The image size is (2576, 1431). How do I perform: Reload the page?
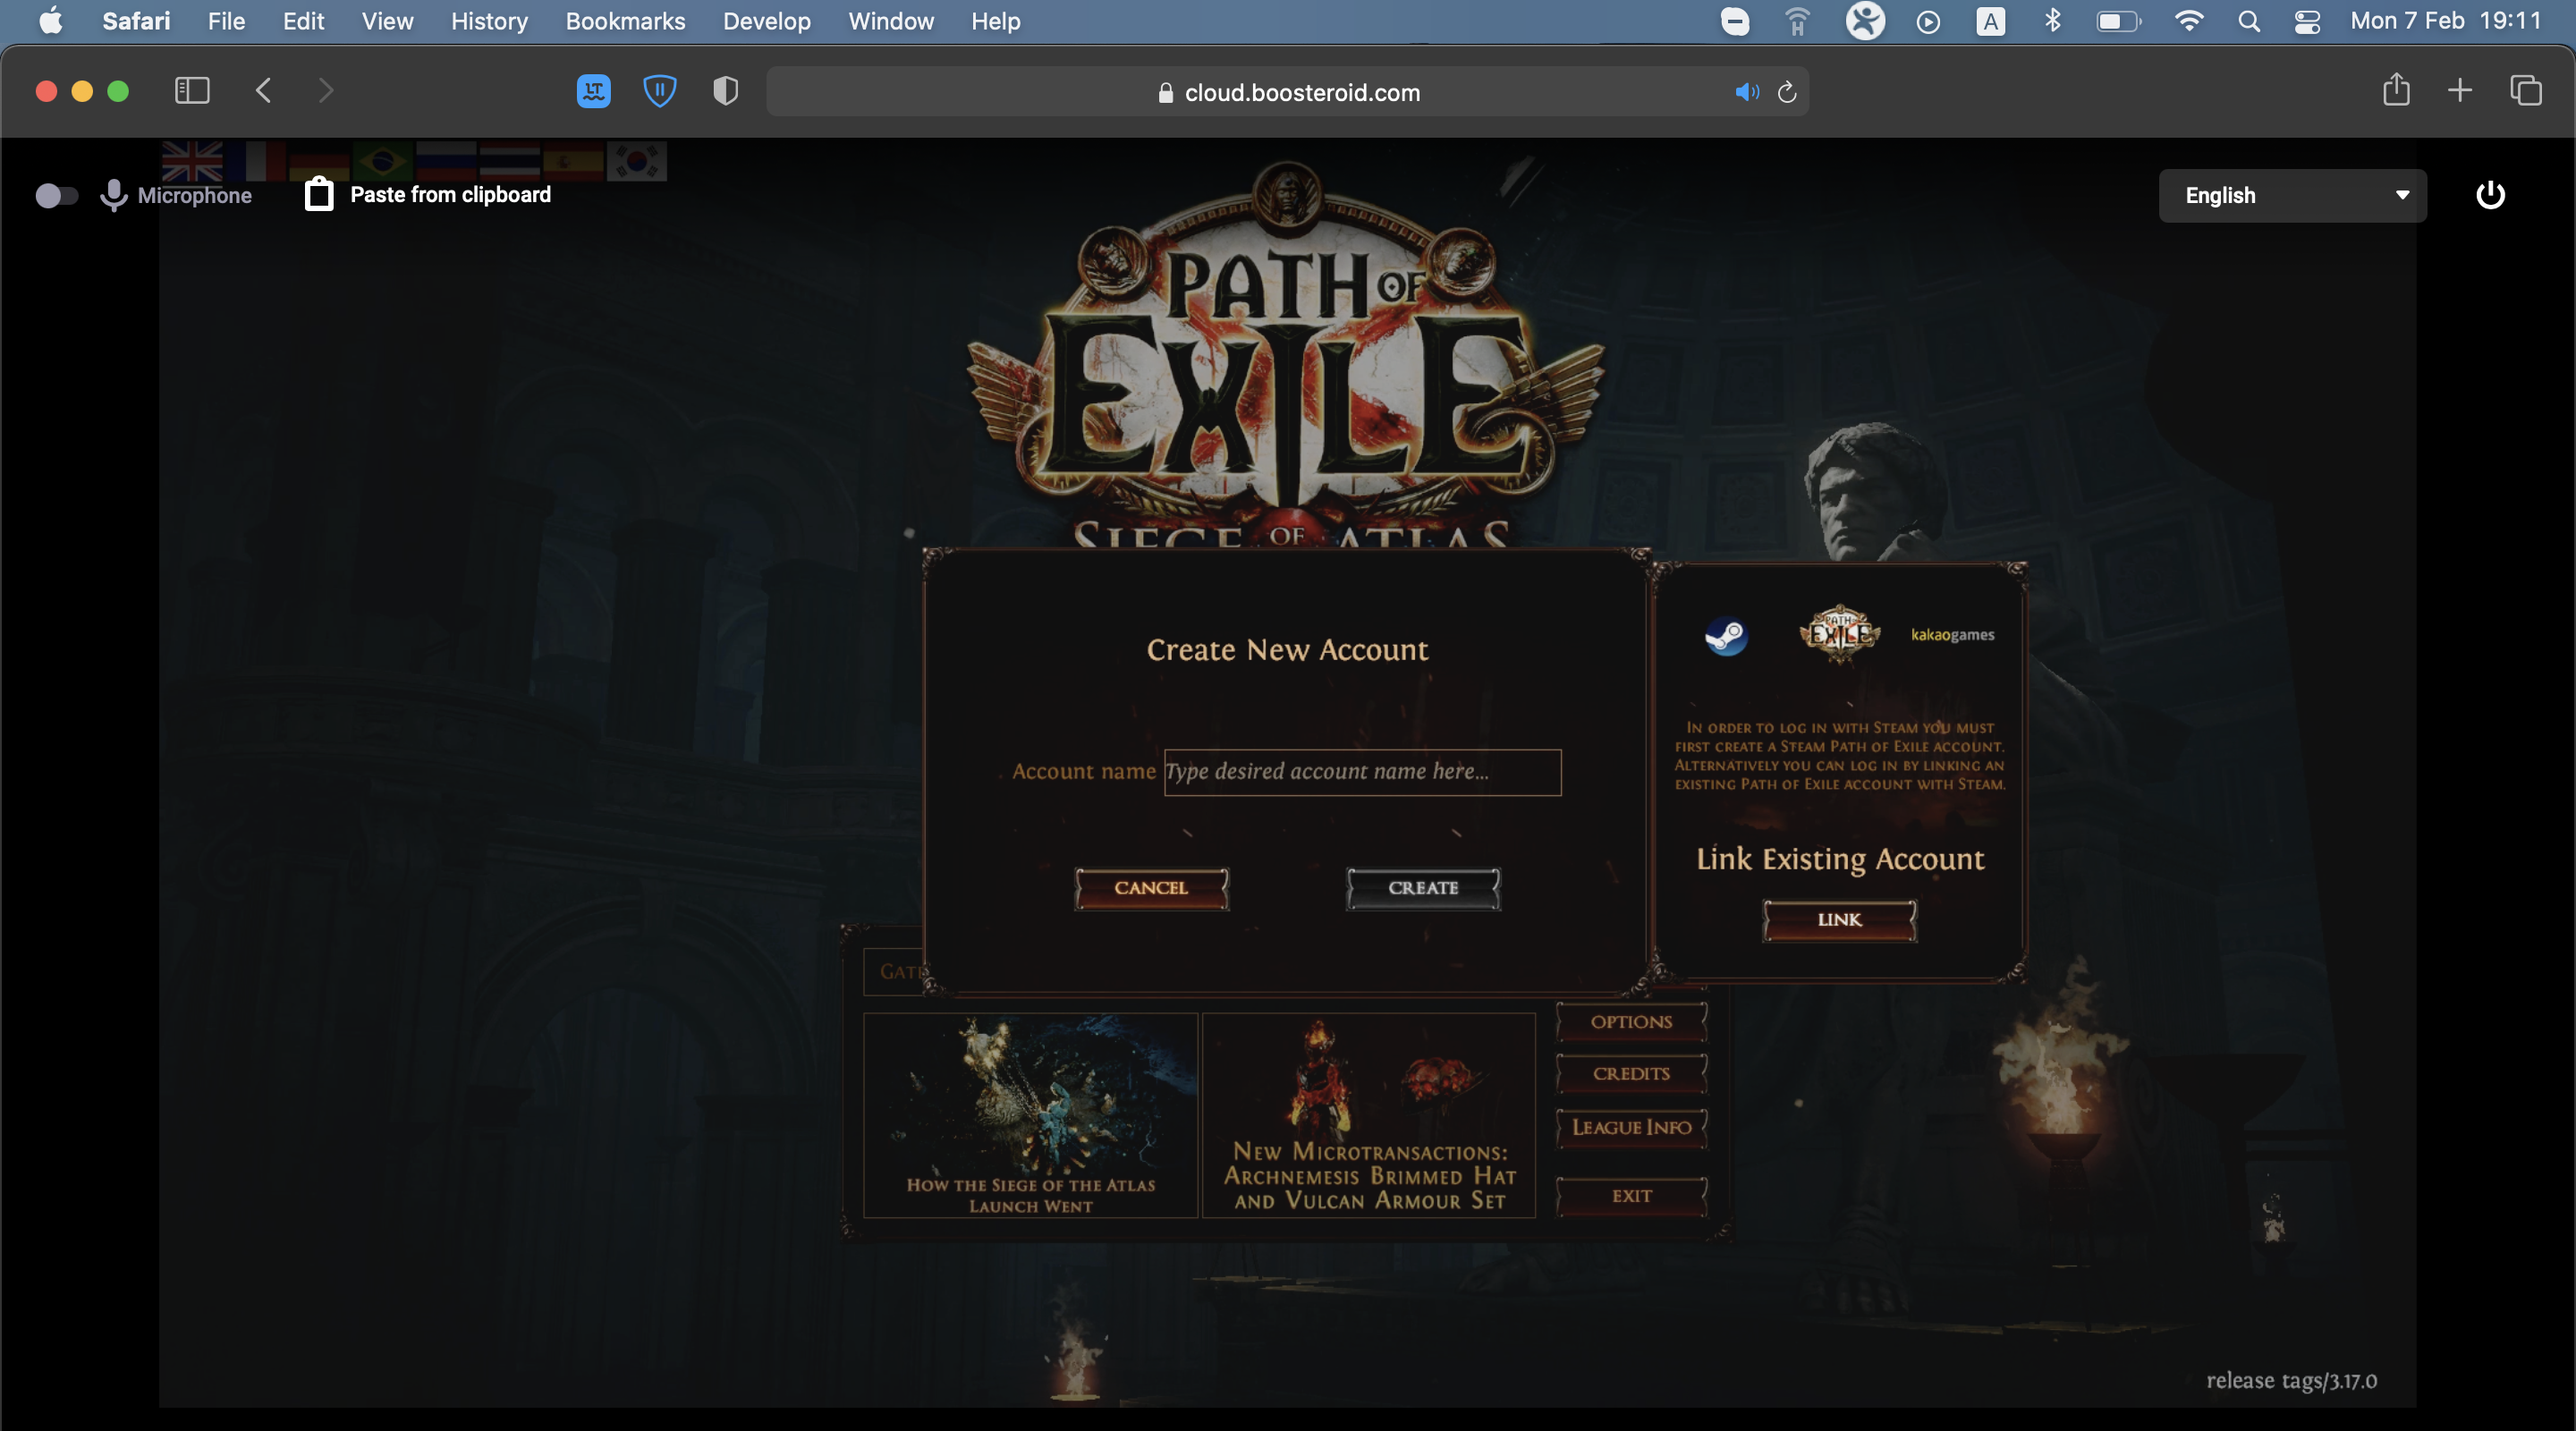[1788, 92]
